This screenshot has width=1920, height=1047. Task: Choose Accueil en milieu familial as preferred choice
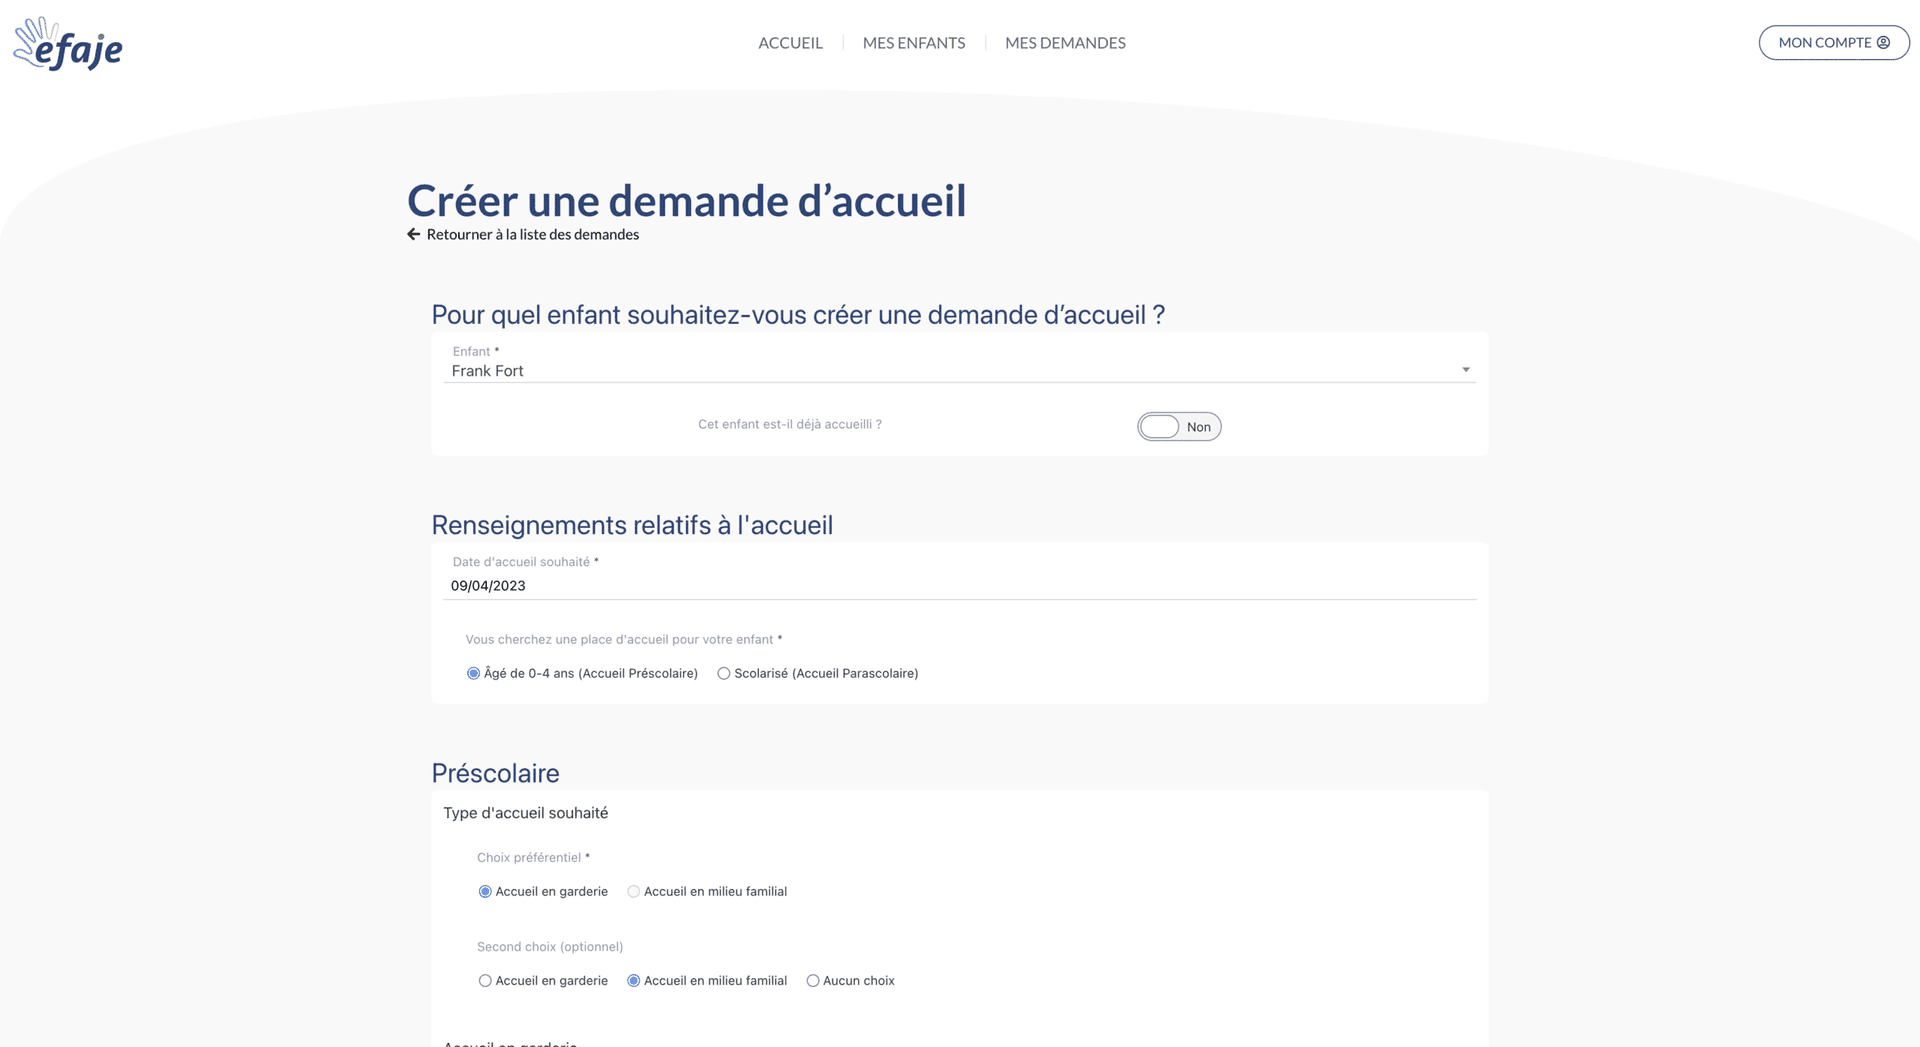[634, 892]
